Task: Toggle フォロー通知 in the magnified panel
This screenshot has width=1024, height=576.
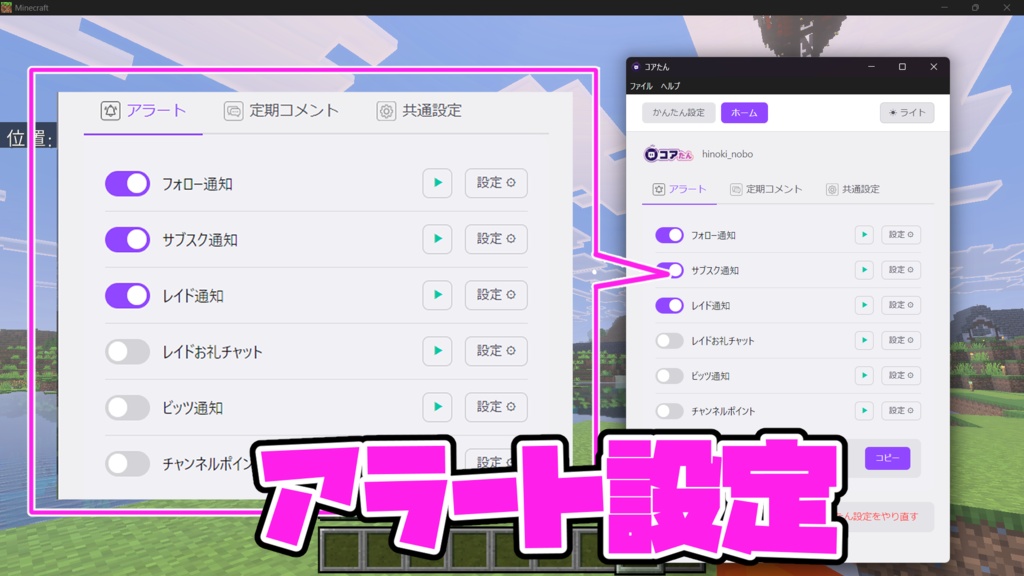Action: click(x=127, y=184)
